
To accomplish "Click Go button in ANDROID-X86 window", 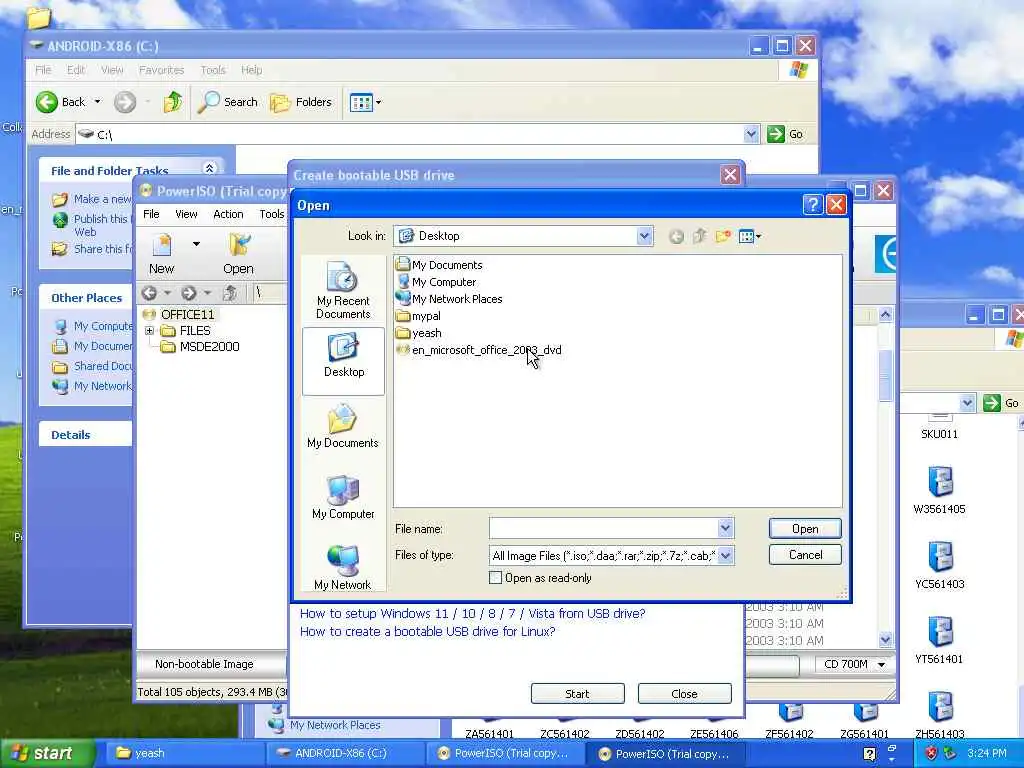I will click(x=785, y=134).
